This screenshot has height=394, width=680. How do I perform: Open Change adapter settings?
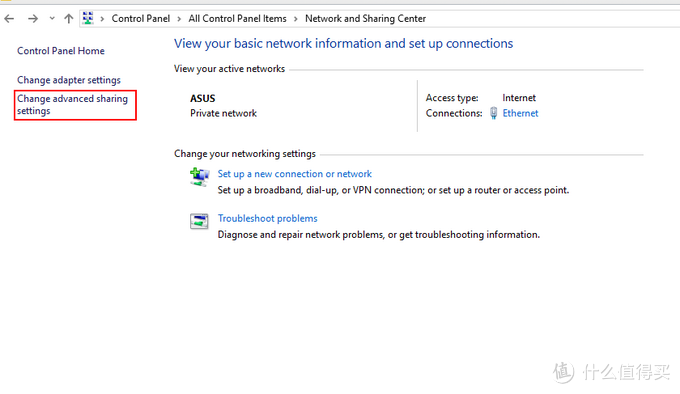pos(69,80)
